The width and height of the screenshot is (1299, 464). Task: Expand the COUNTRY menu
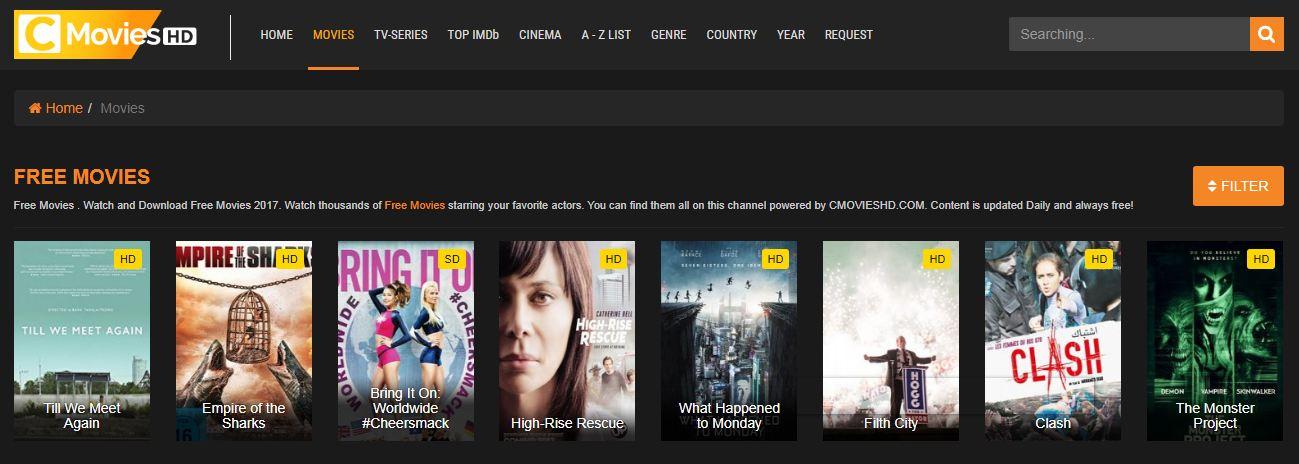(731, 35)
